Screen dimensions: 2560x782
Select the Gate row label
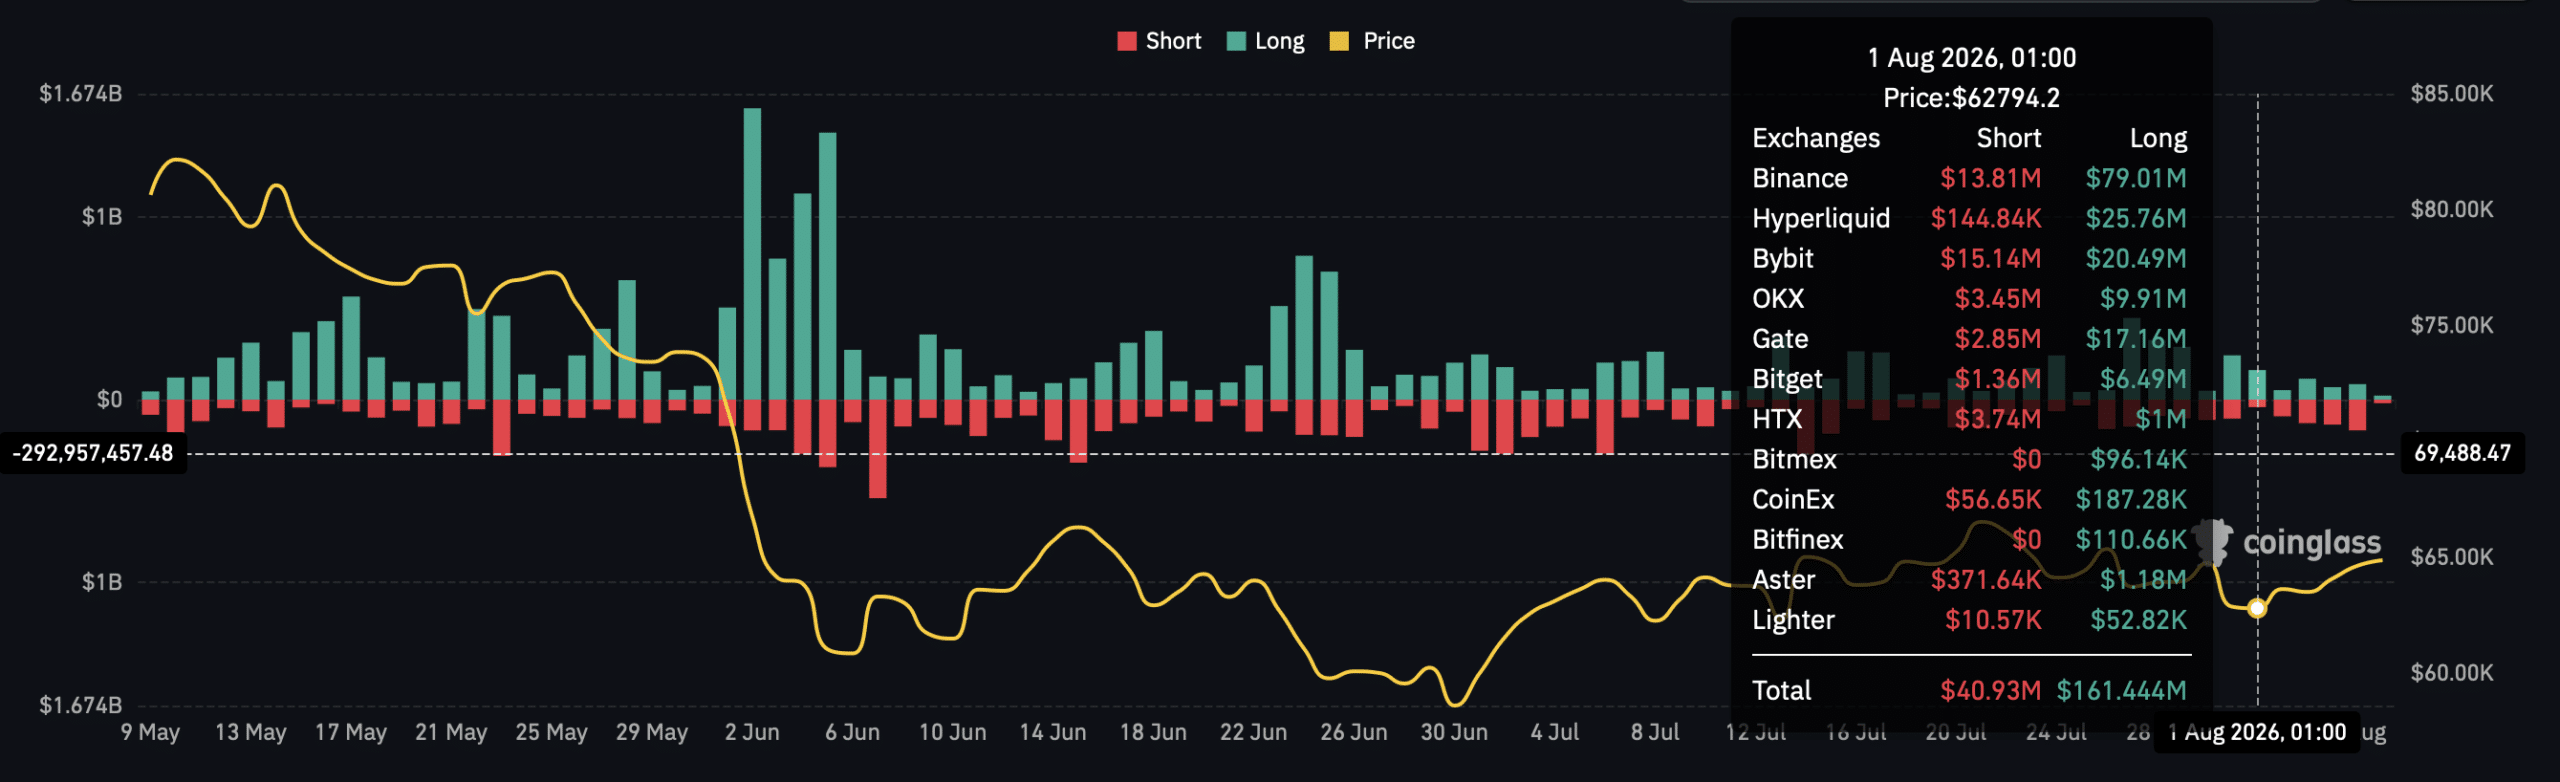[1780, 338]
